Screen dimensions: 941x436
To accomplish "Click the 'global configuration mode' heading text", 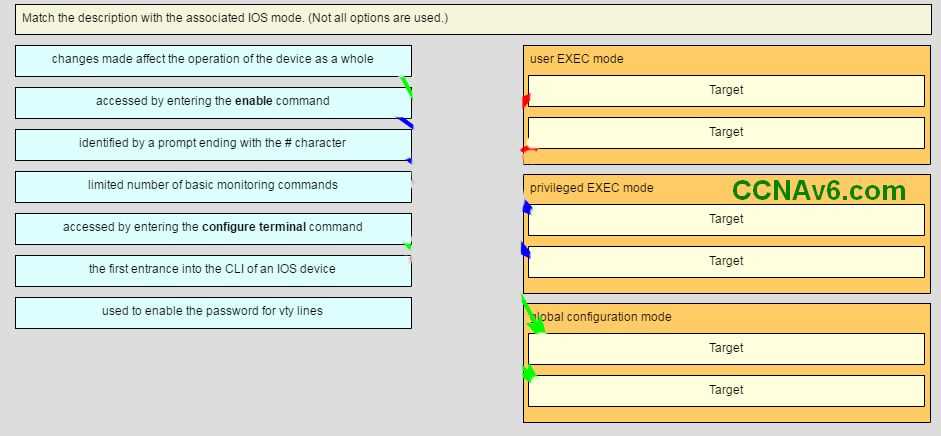I will click(x=601, y=317).
